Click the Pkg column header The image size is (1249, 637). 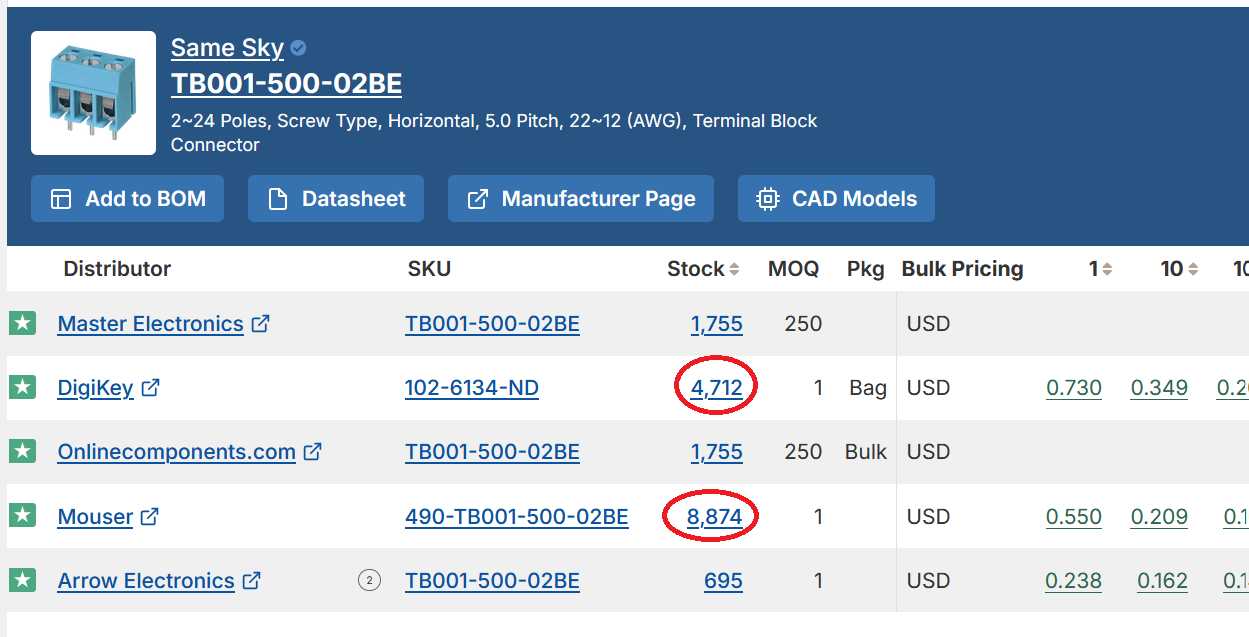tap(865, 269)
